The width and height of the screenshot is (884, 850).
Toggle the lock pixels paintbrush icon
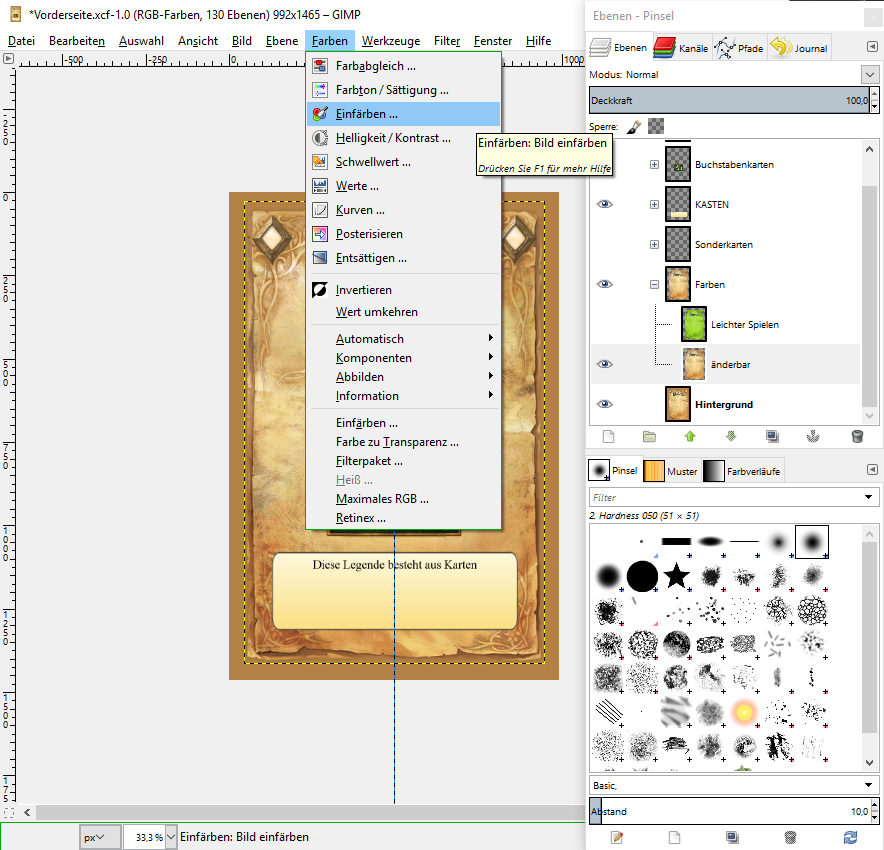633,126
